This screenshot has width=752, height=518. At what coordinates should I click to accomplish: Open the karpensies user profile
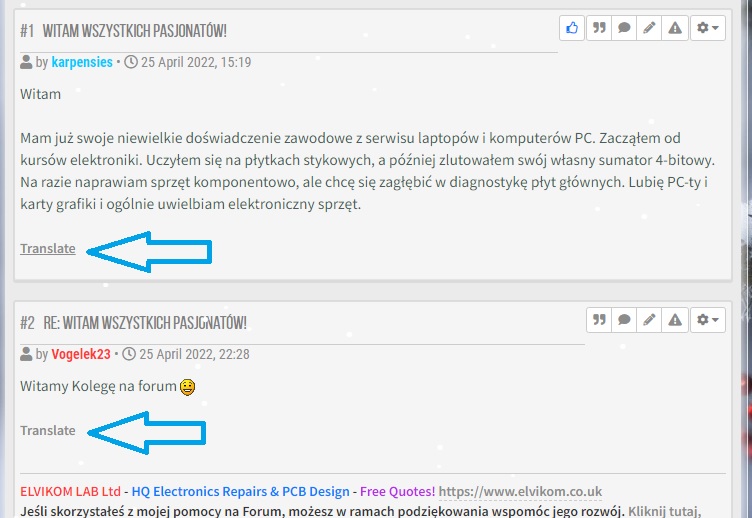coord(82,62)
